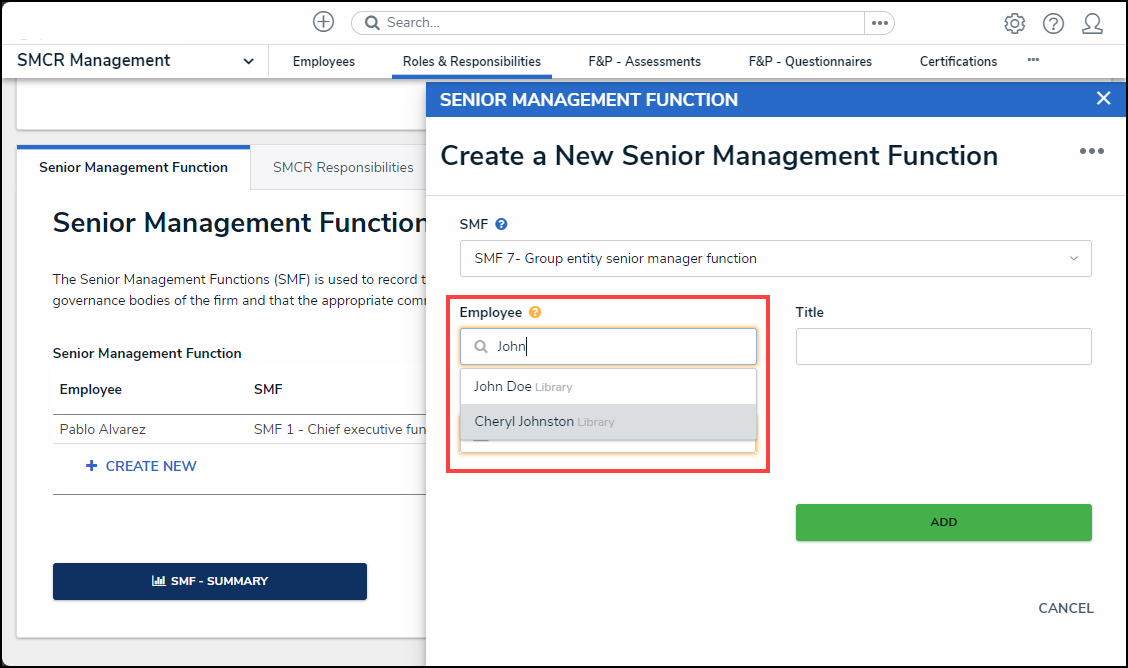Open the user profile icon

(x=1092, y=23)
